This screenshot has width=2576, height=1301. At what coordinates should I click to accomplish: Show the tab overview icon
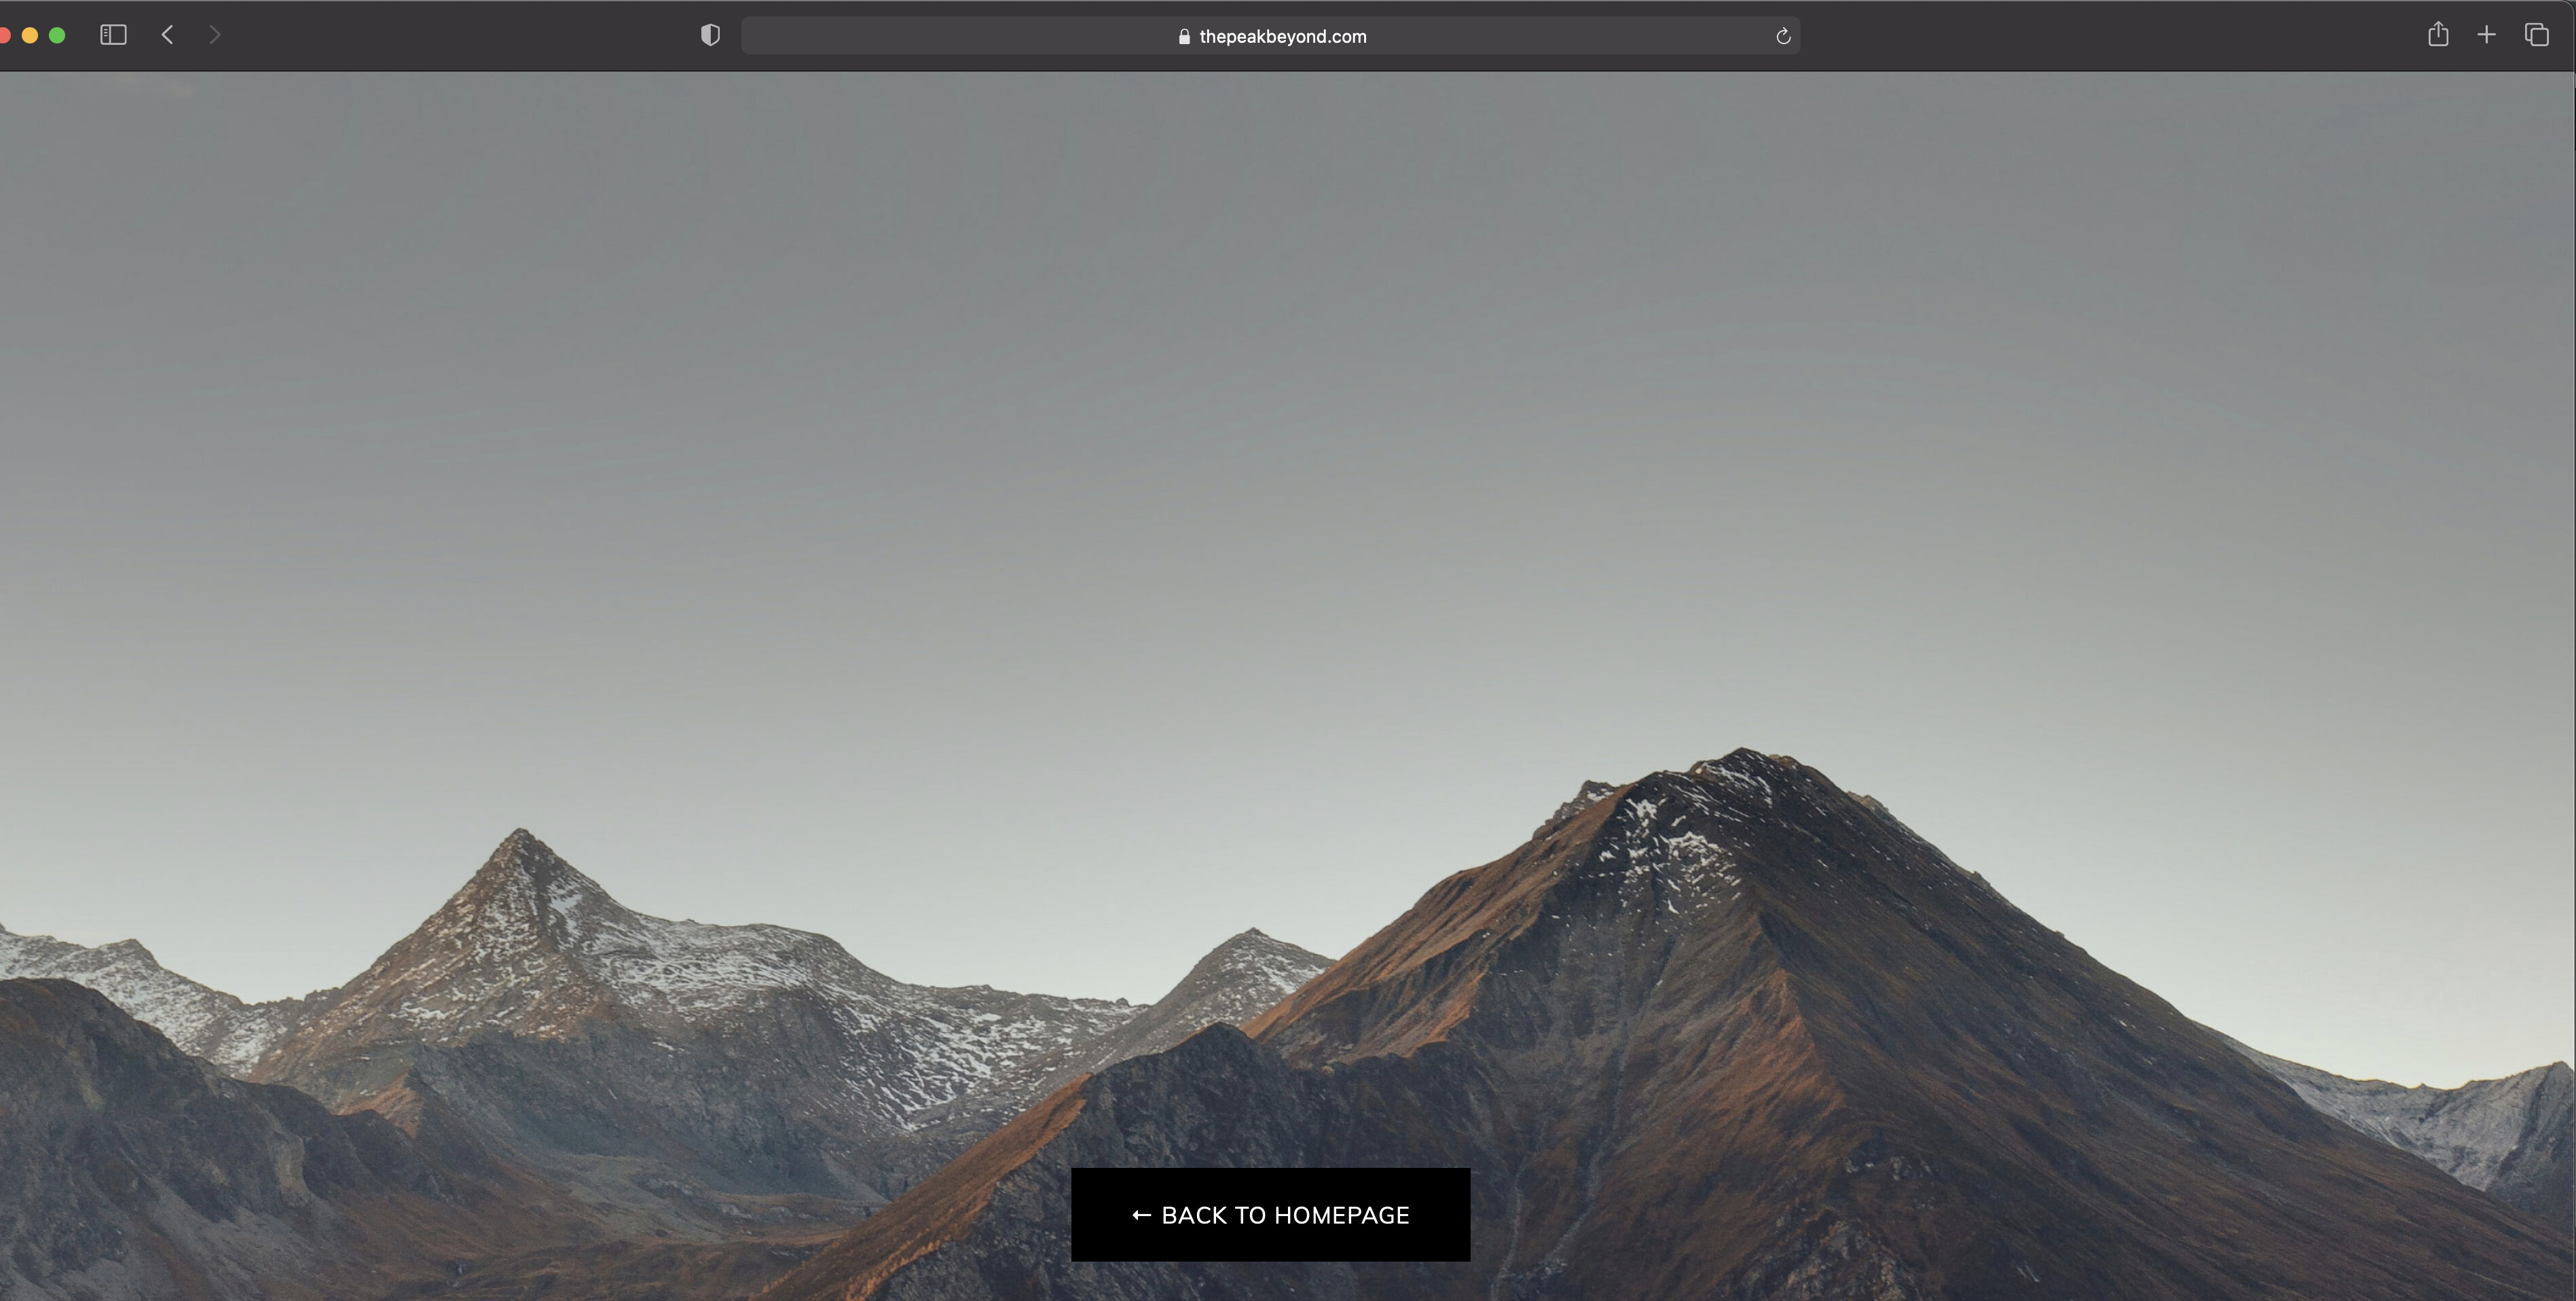[2536, 35]
